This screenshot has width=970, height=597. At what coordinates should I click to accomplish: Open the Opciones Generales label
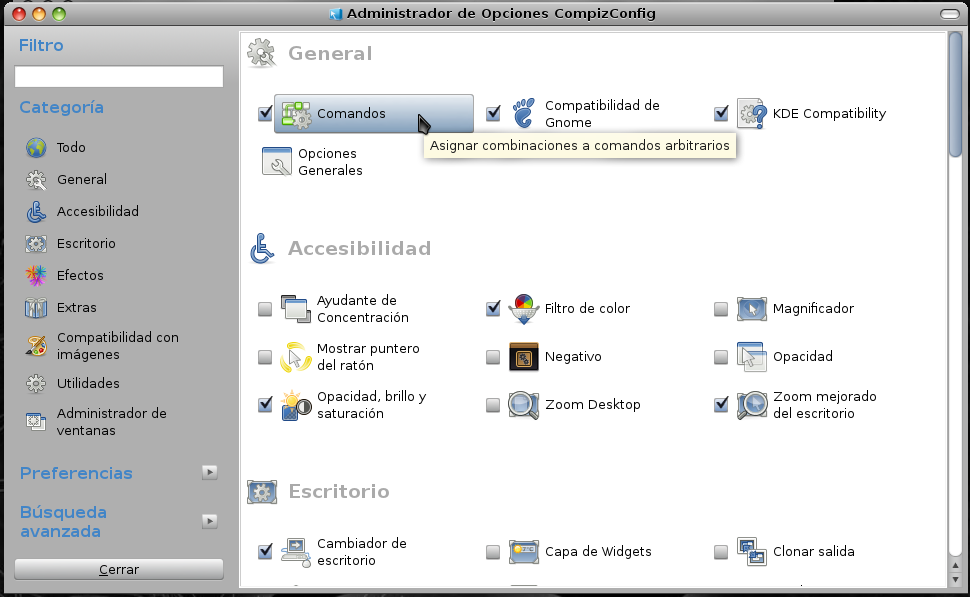coord(330,162)
